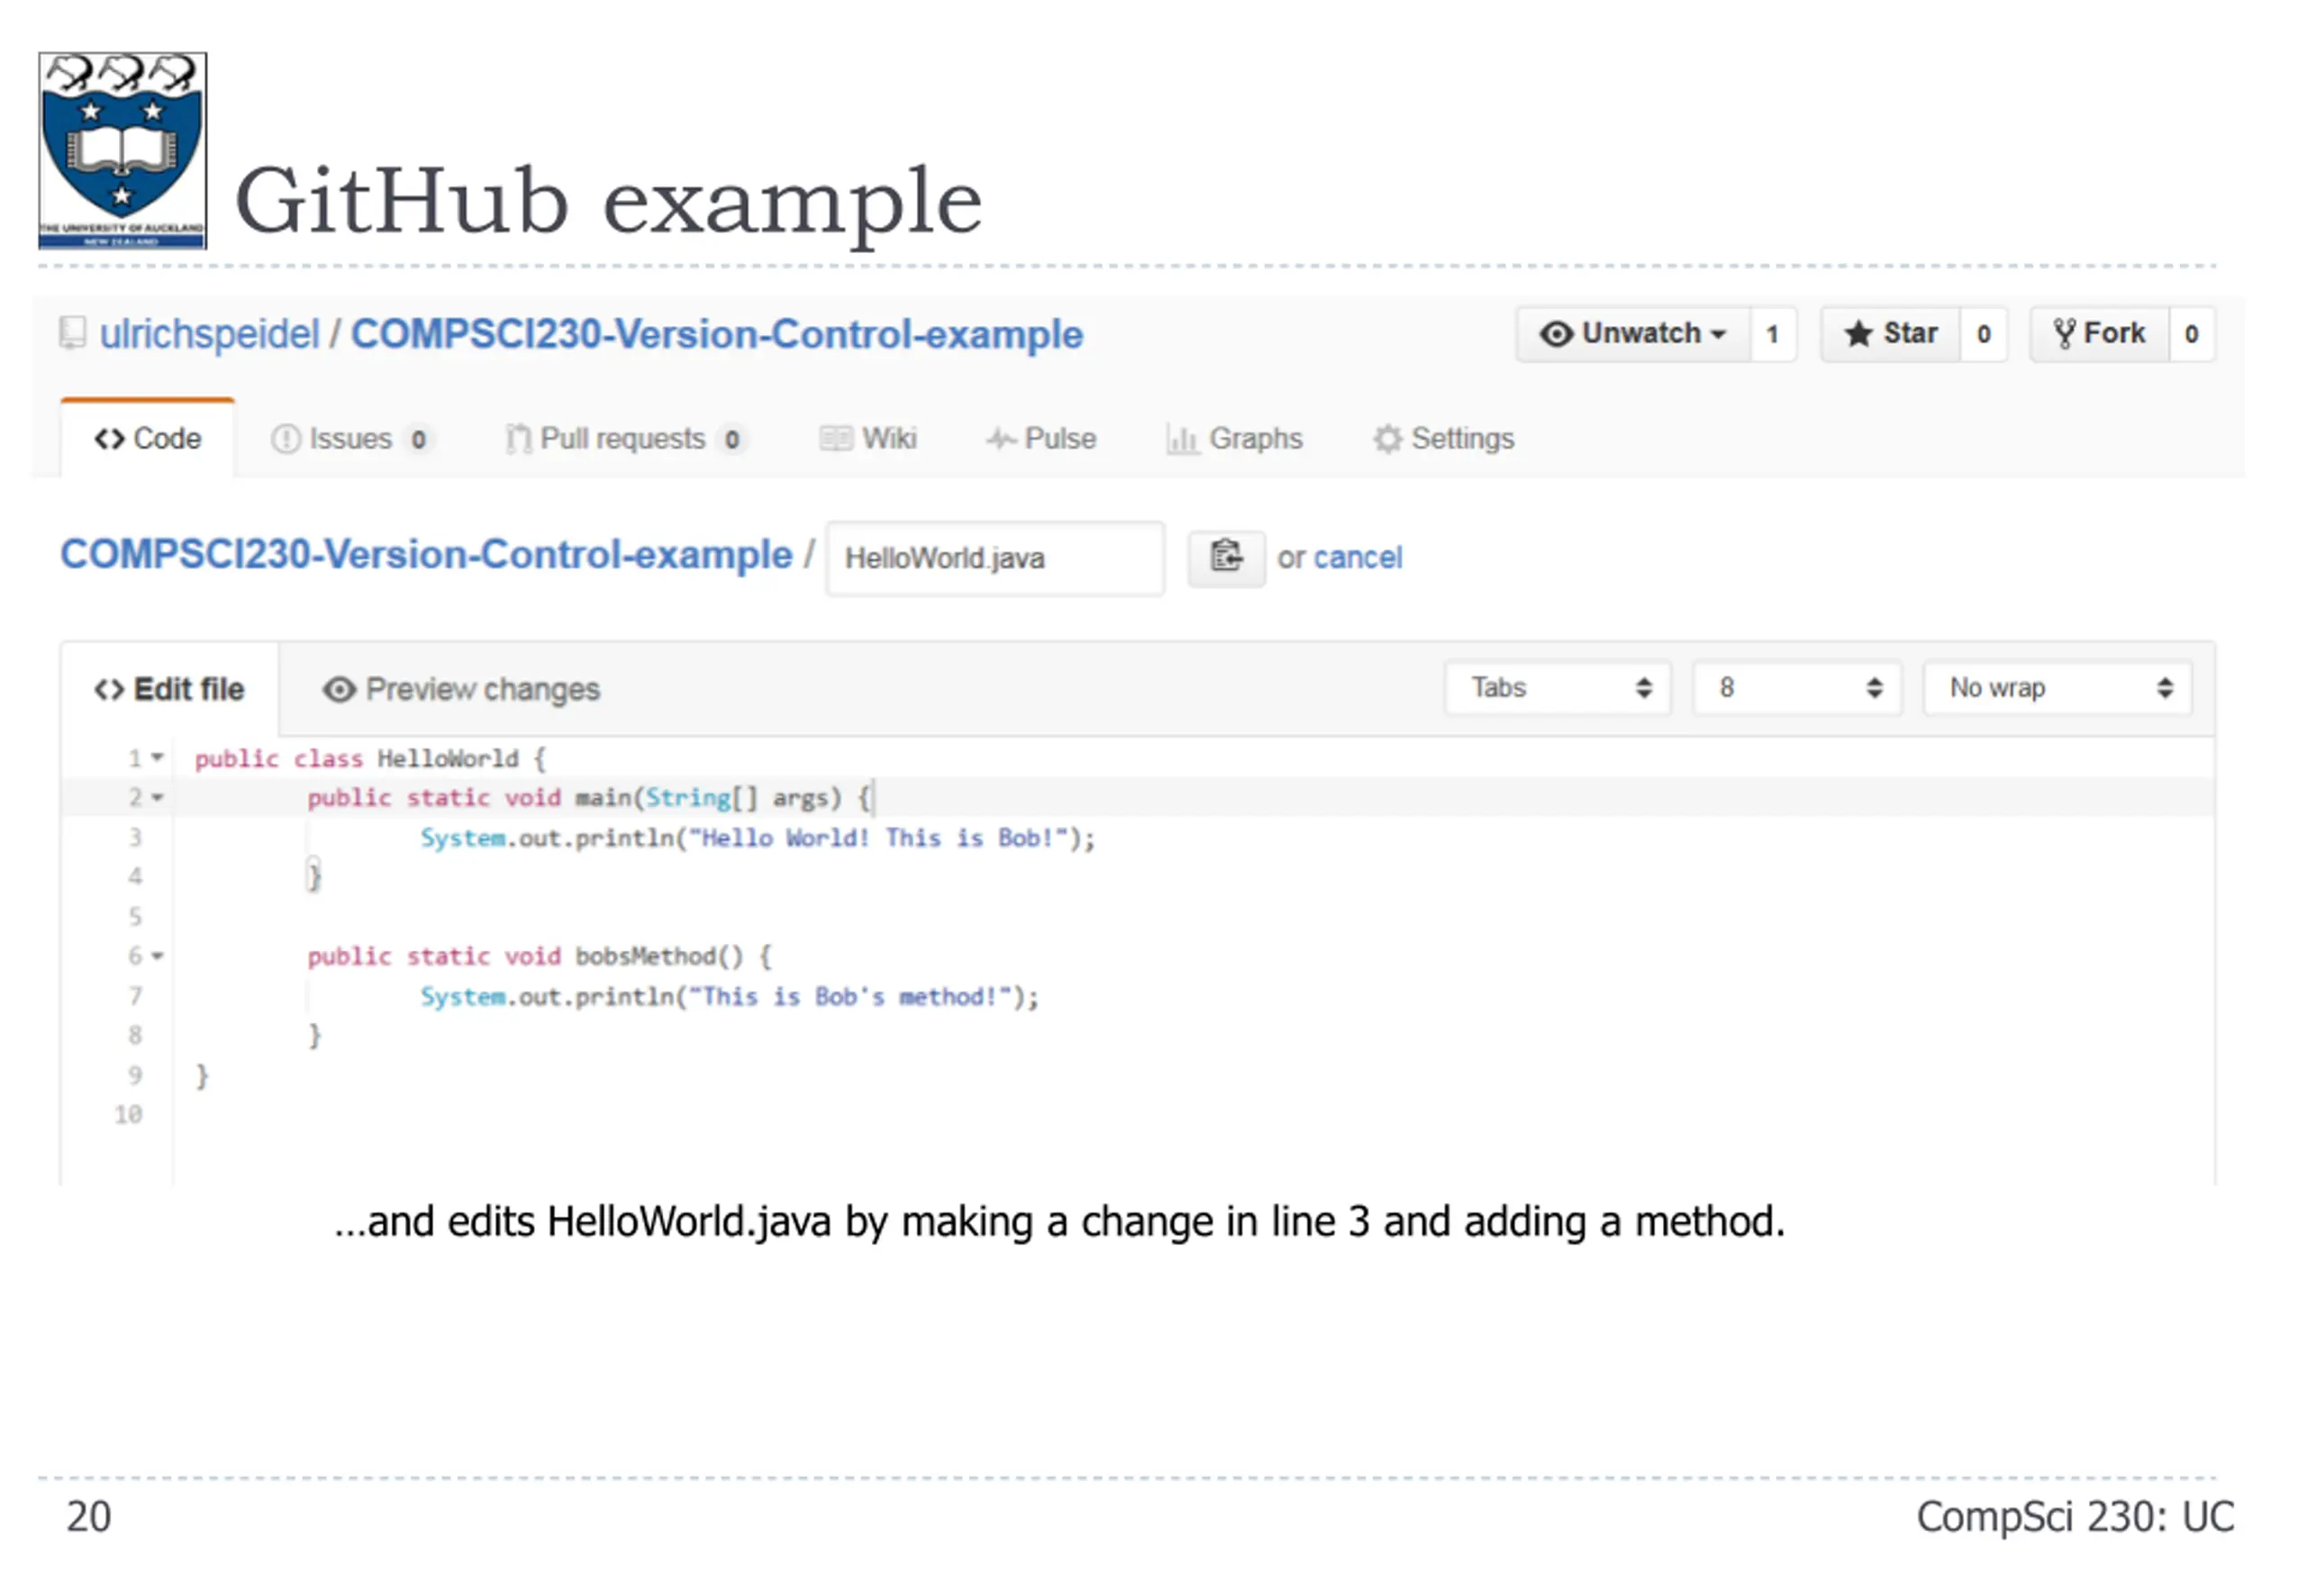Click the Fork button
The image size is (2306, 1596).
2100,333
